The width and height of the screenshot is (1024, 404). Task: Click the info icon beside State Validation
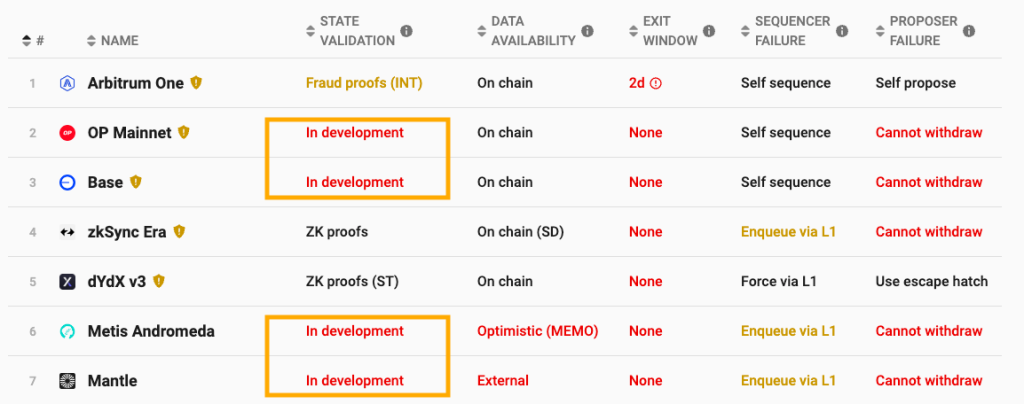point(406,31)
